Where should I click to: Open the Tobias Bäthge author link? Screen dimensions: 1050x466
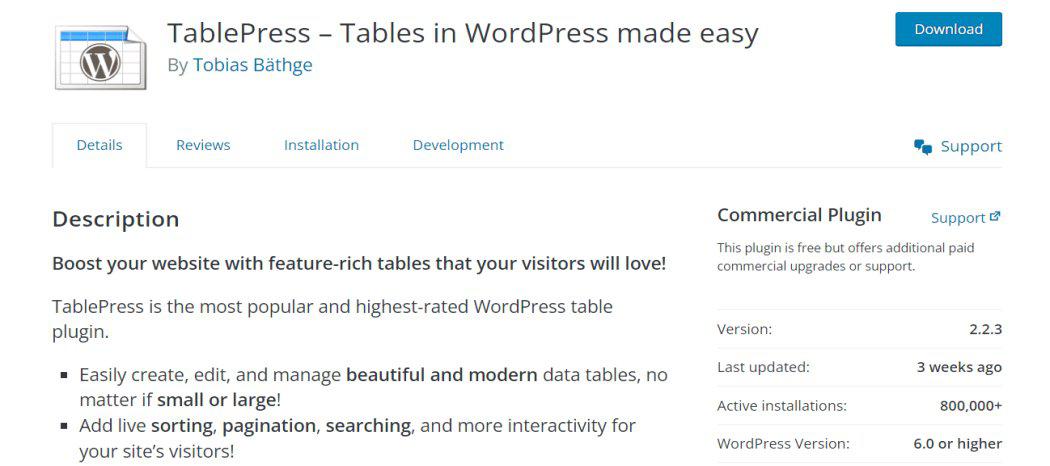(x=252, y=65)
